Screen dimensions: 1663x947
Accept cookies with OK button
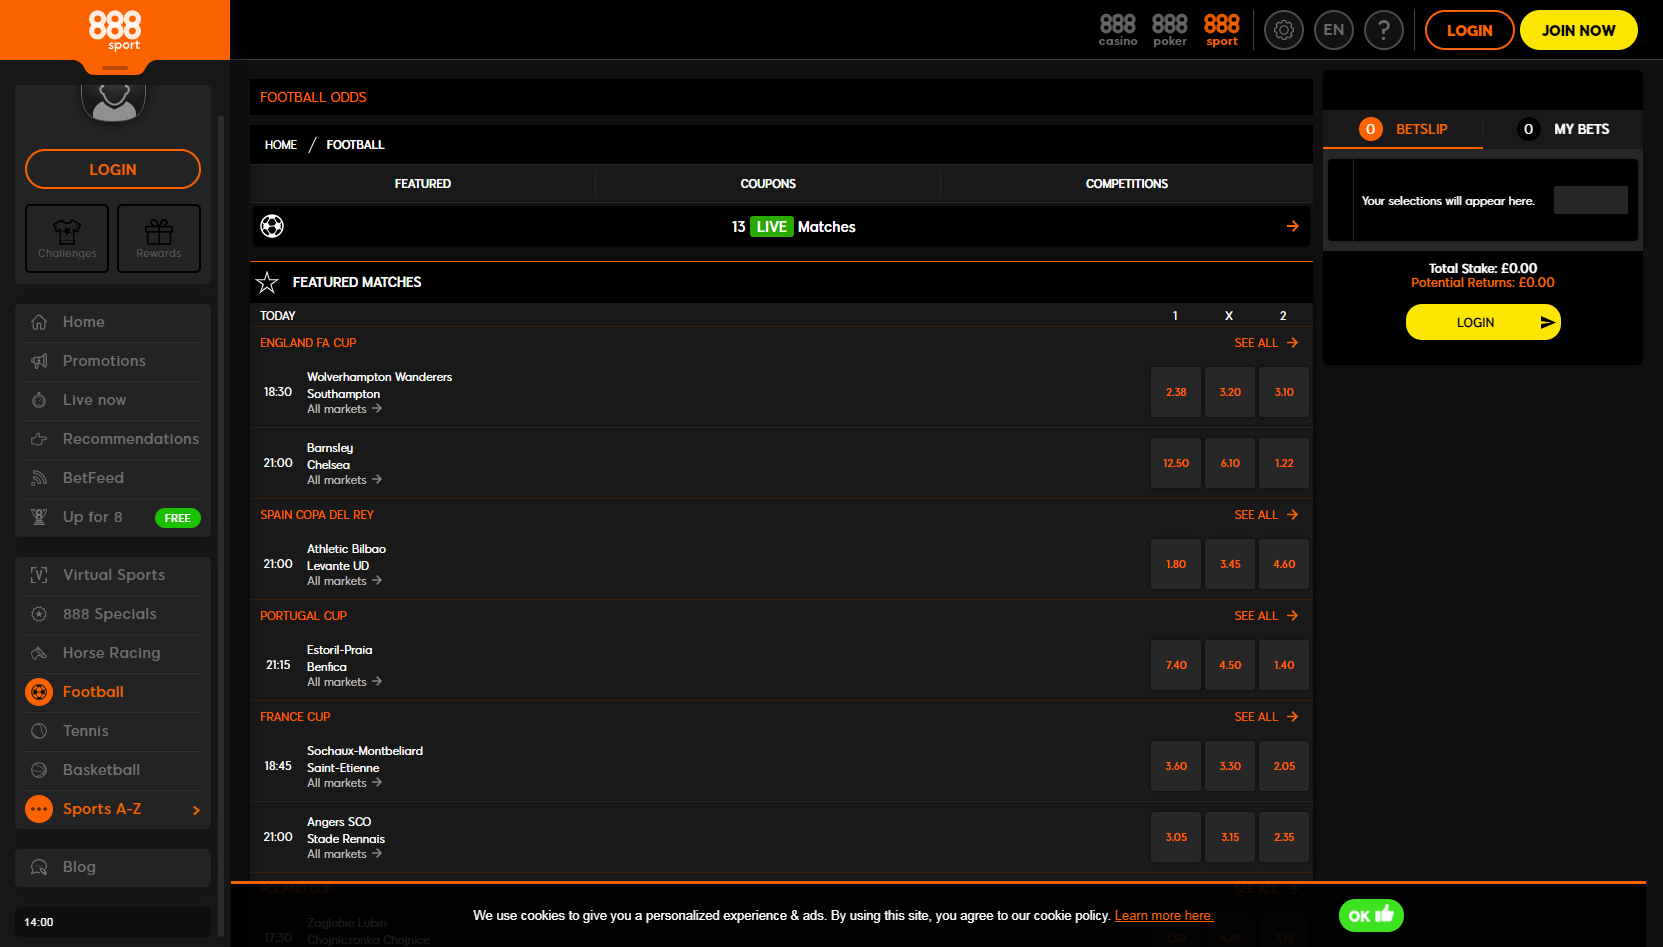(1371, 915)
